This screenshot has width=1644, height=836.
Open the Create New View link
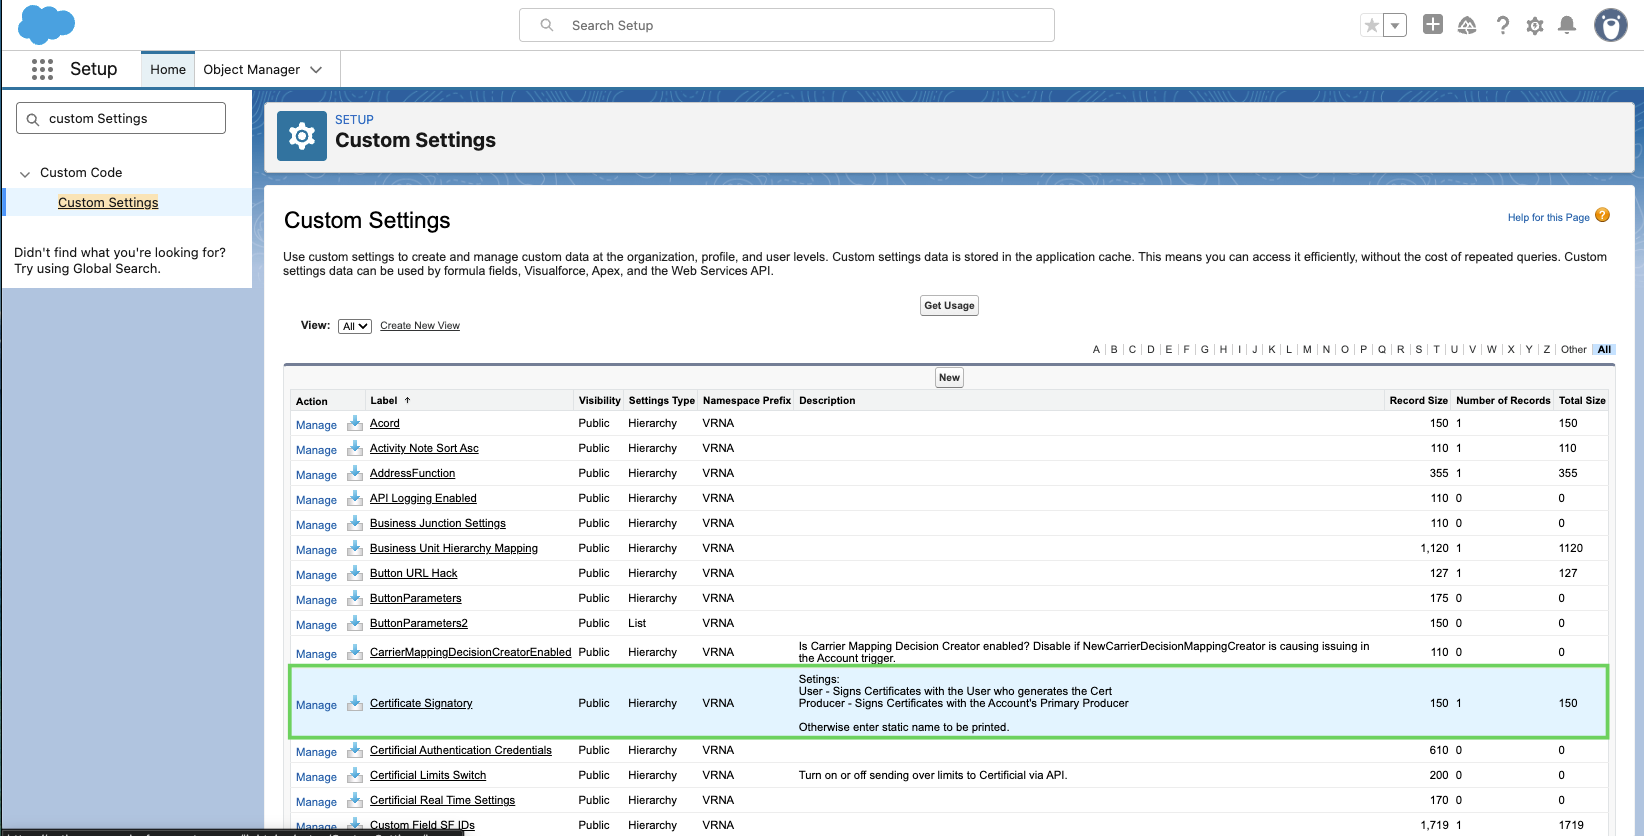pos(420,326)
